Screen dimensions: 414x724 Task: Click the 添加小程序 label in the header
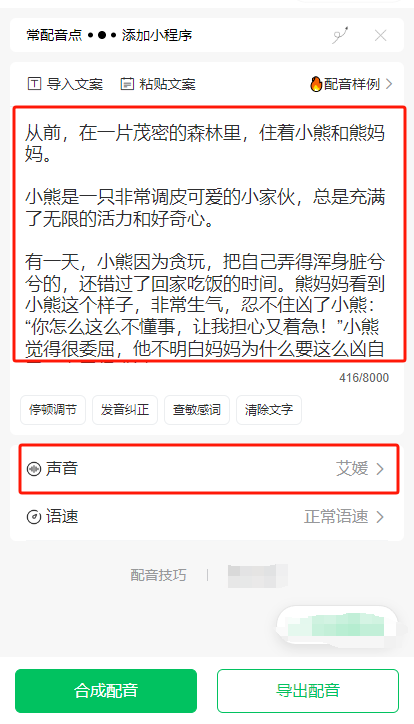pos(157,35)
